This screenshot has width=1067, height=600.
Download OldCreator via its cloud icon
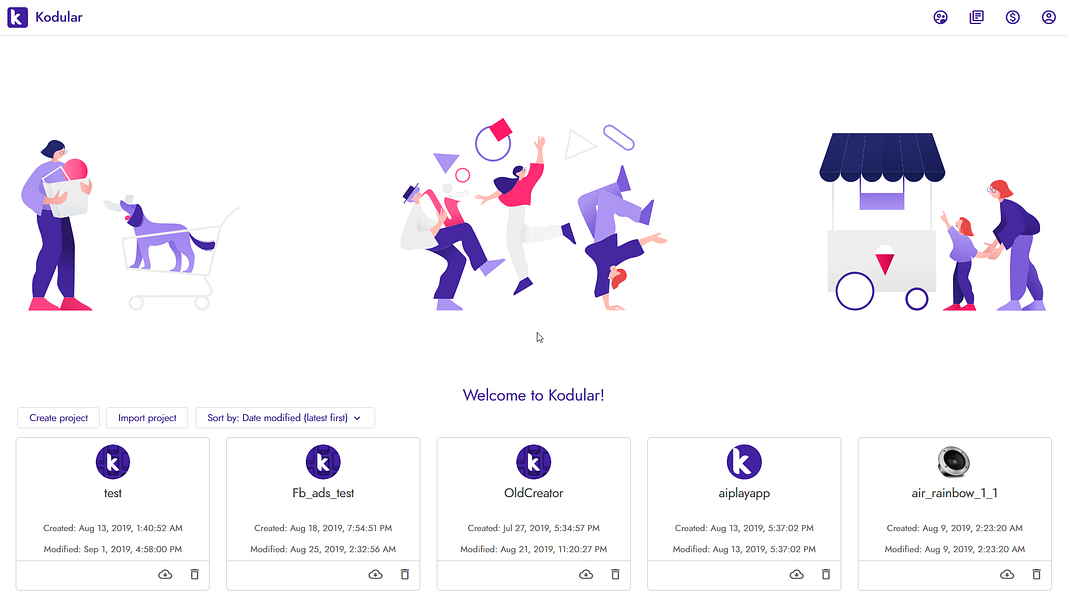[585, 574]
